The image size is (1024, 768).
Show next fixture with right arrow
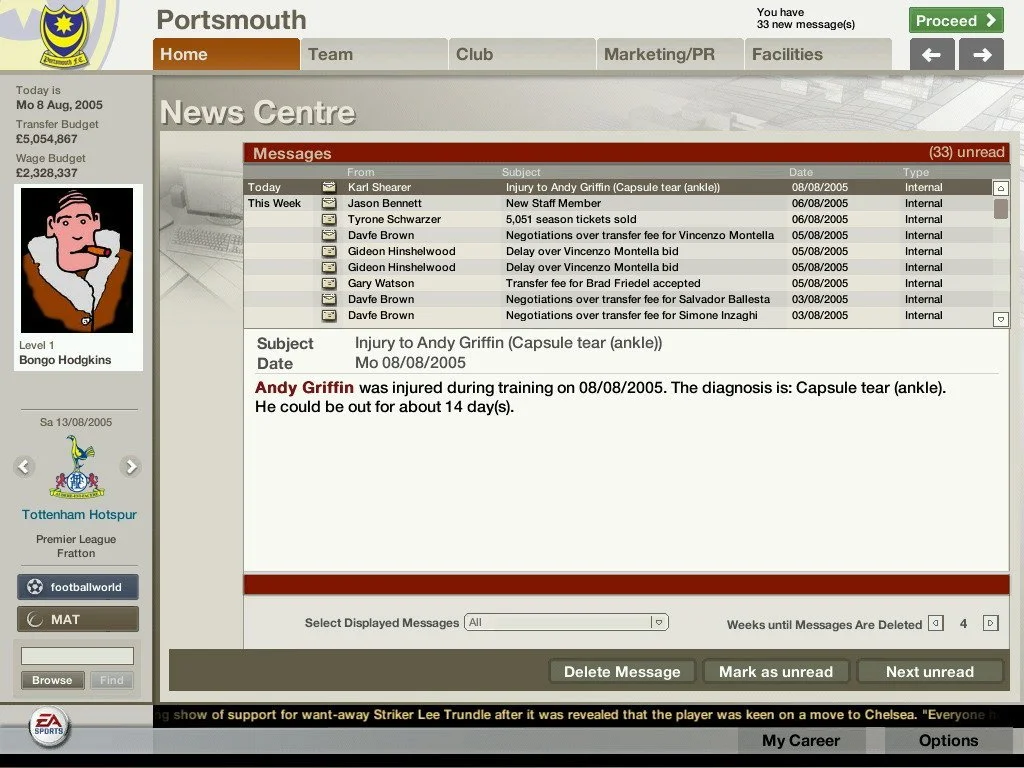(130, 466)
